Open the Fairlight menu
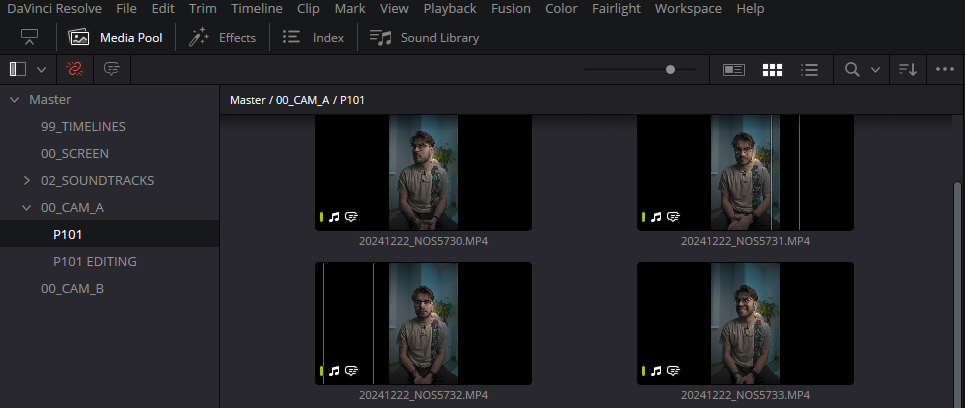 616,9
